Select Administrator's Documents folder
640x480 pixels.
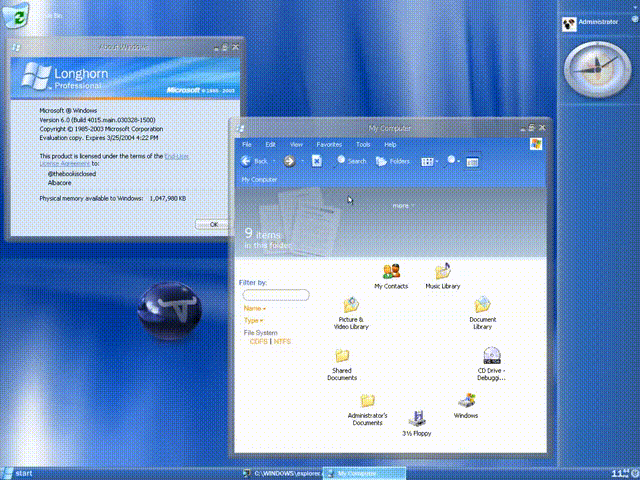point(367,410)
